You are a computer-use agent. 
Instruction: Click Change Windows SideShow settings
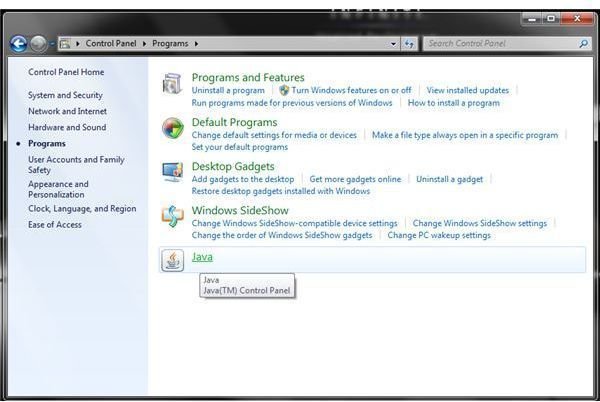coord(480,223)
